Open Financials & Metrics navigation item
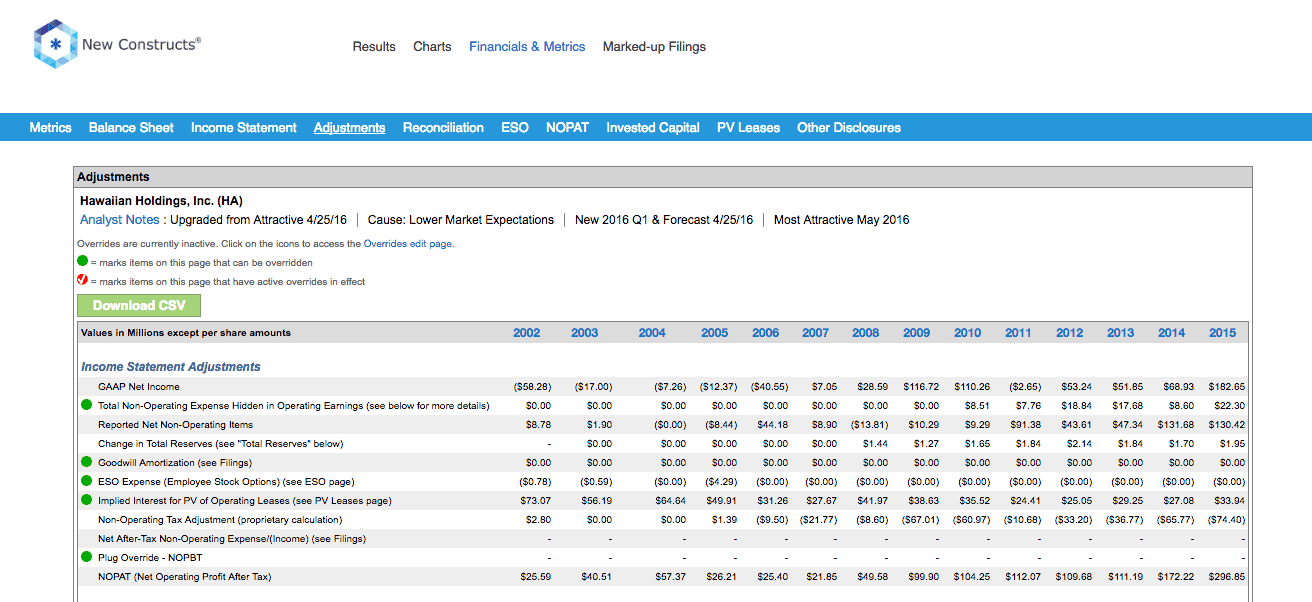The image size is (1312, 602). point(527,47)
